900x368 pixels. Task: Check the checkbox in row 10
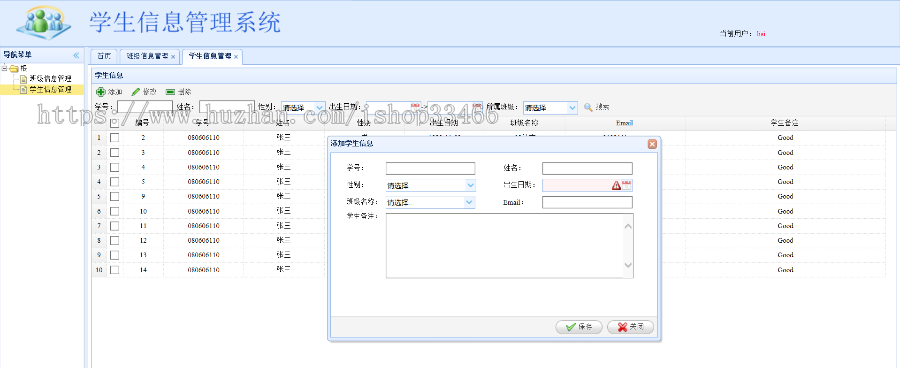coord(114,269)
